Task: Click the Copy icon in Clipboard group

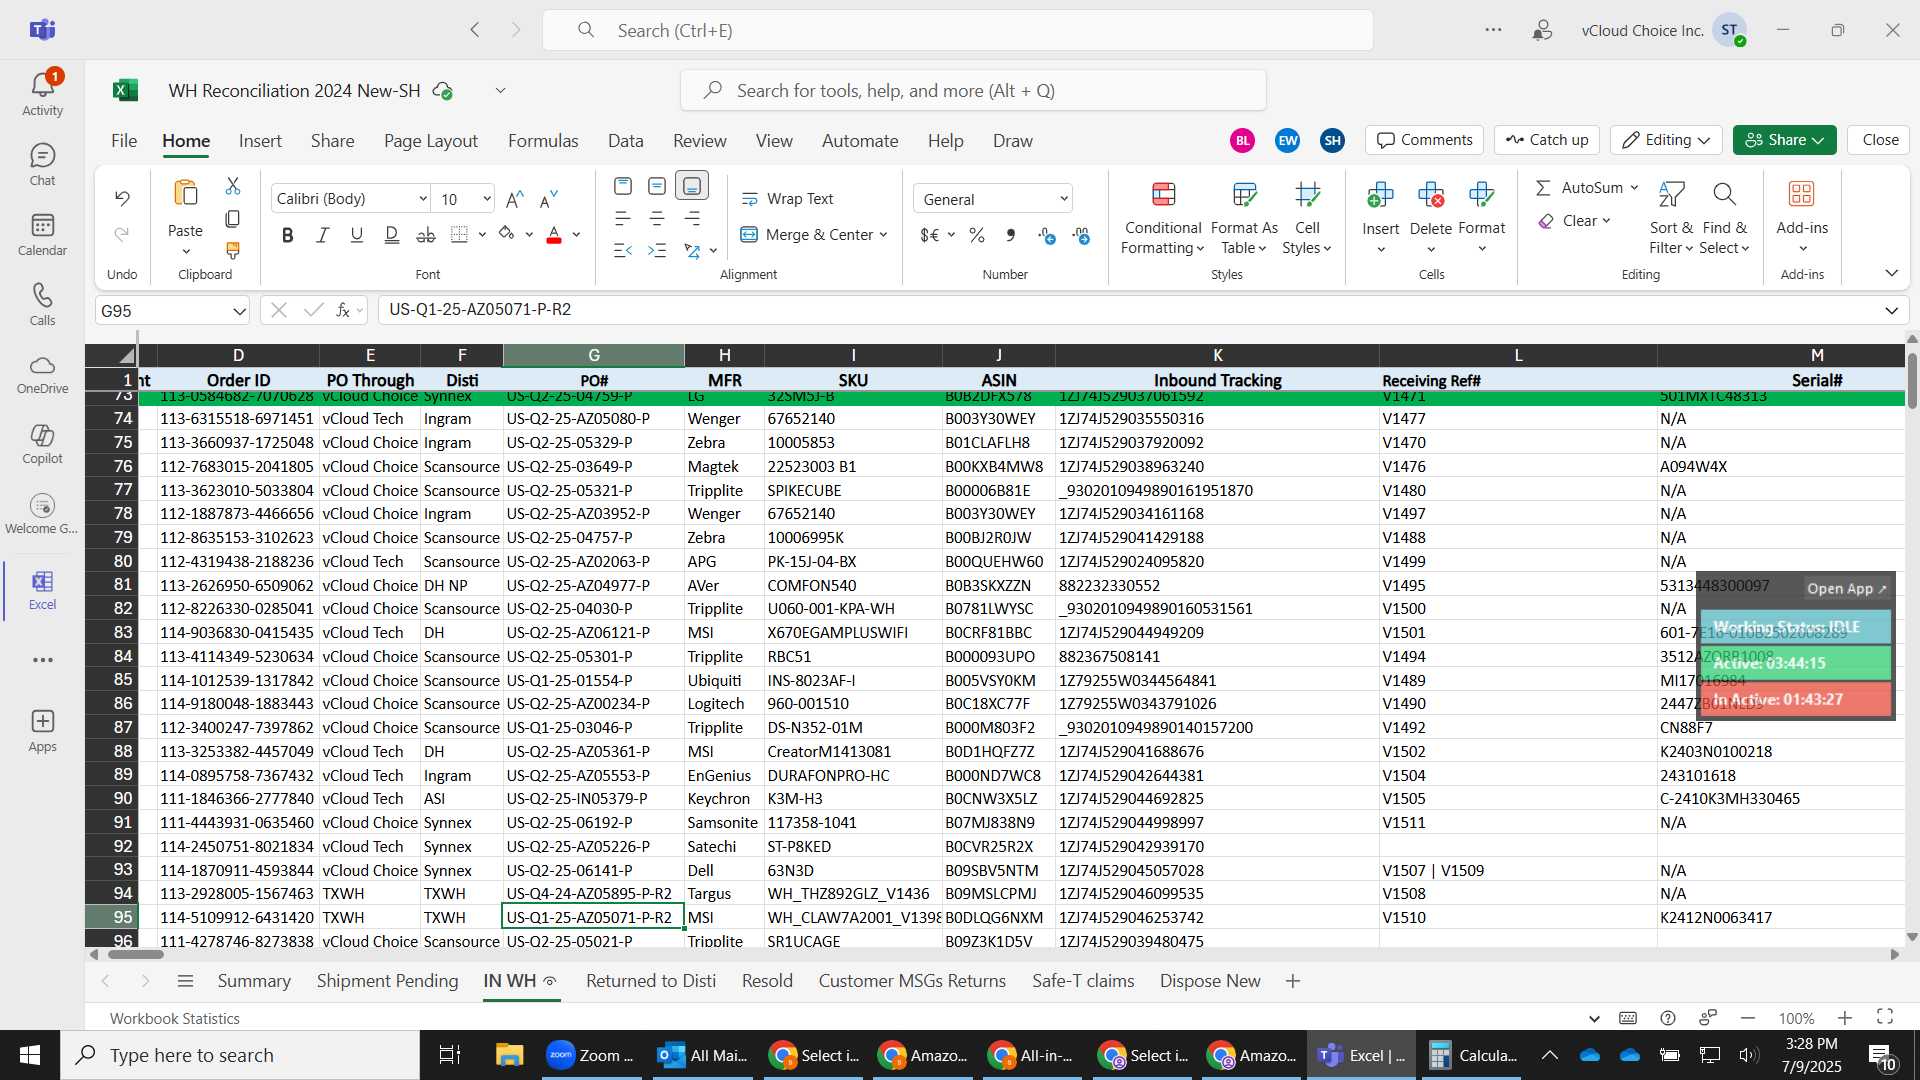Action: click(233, 218)
